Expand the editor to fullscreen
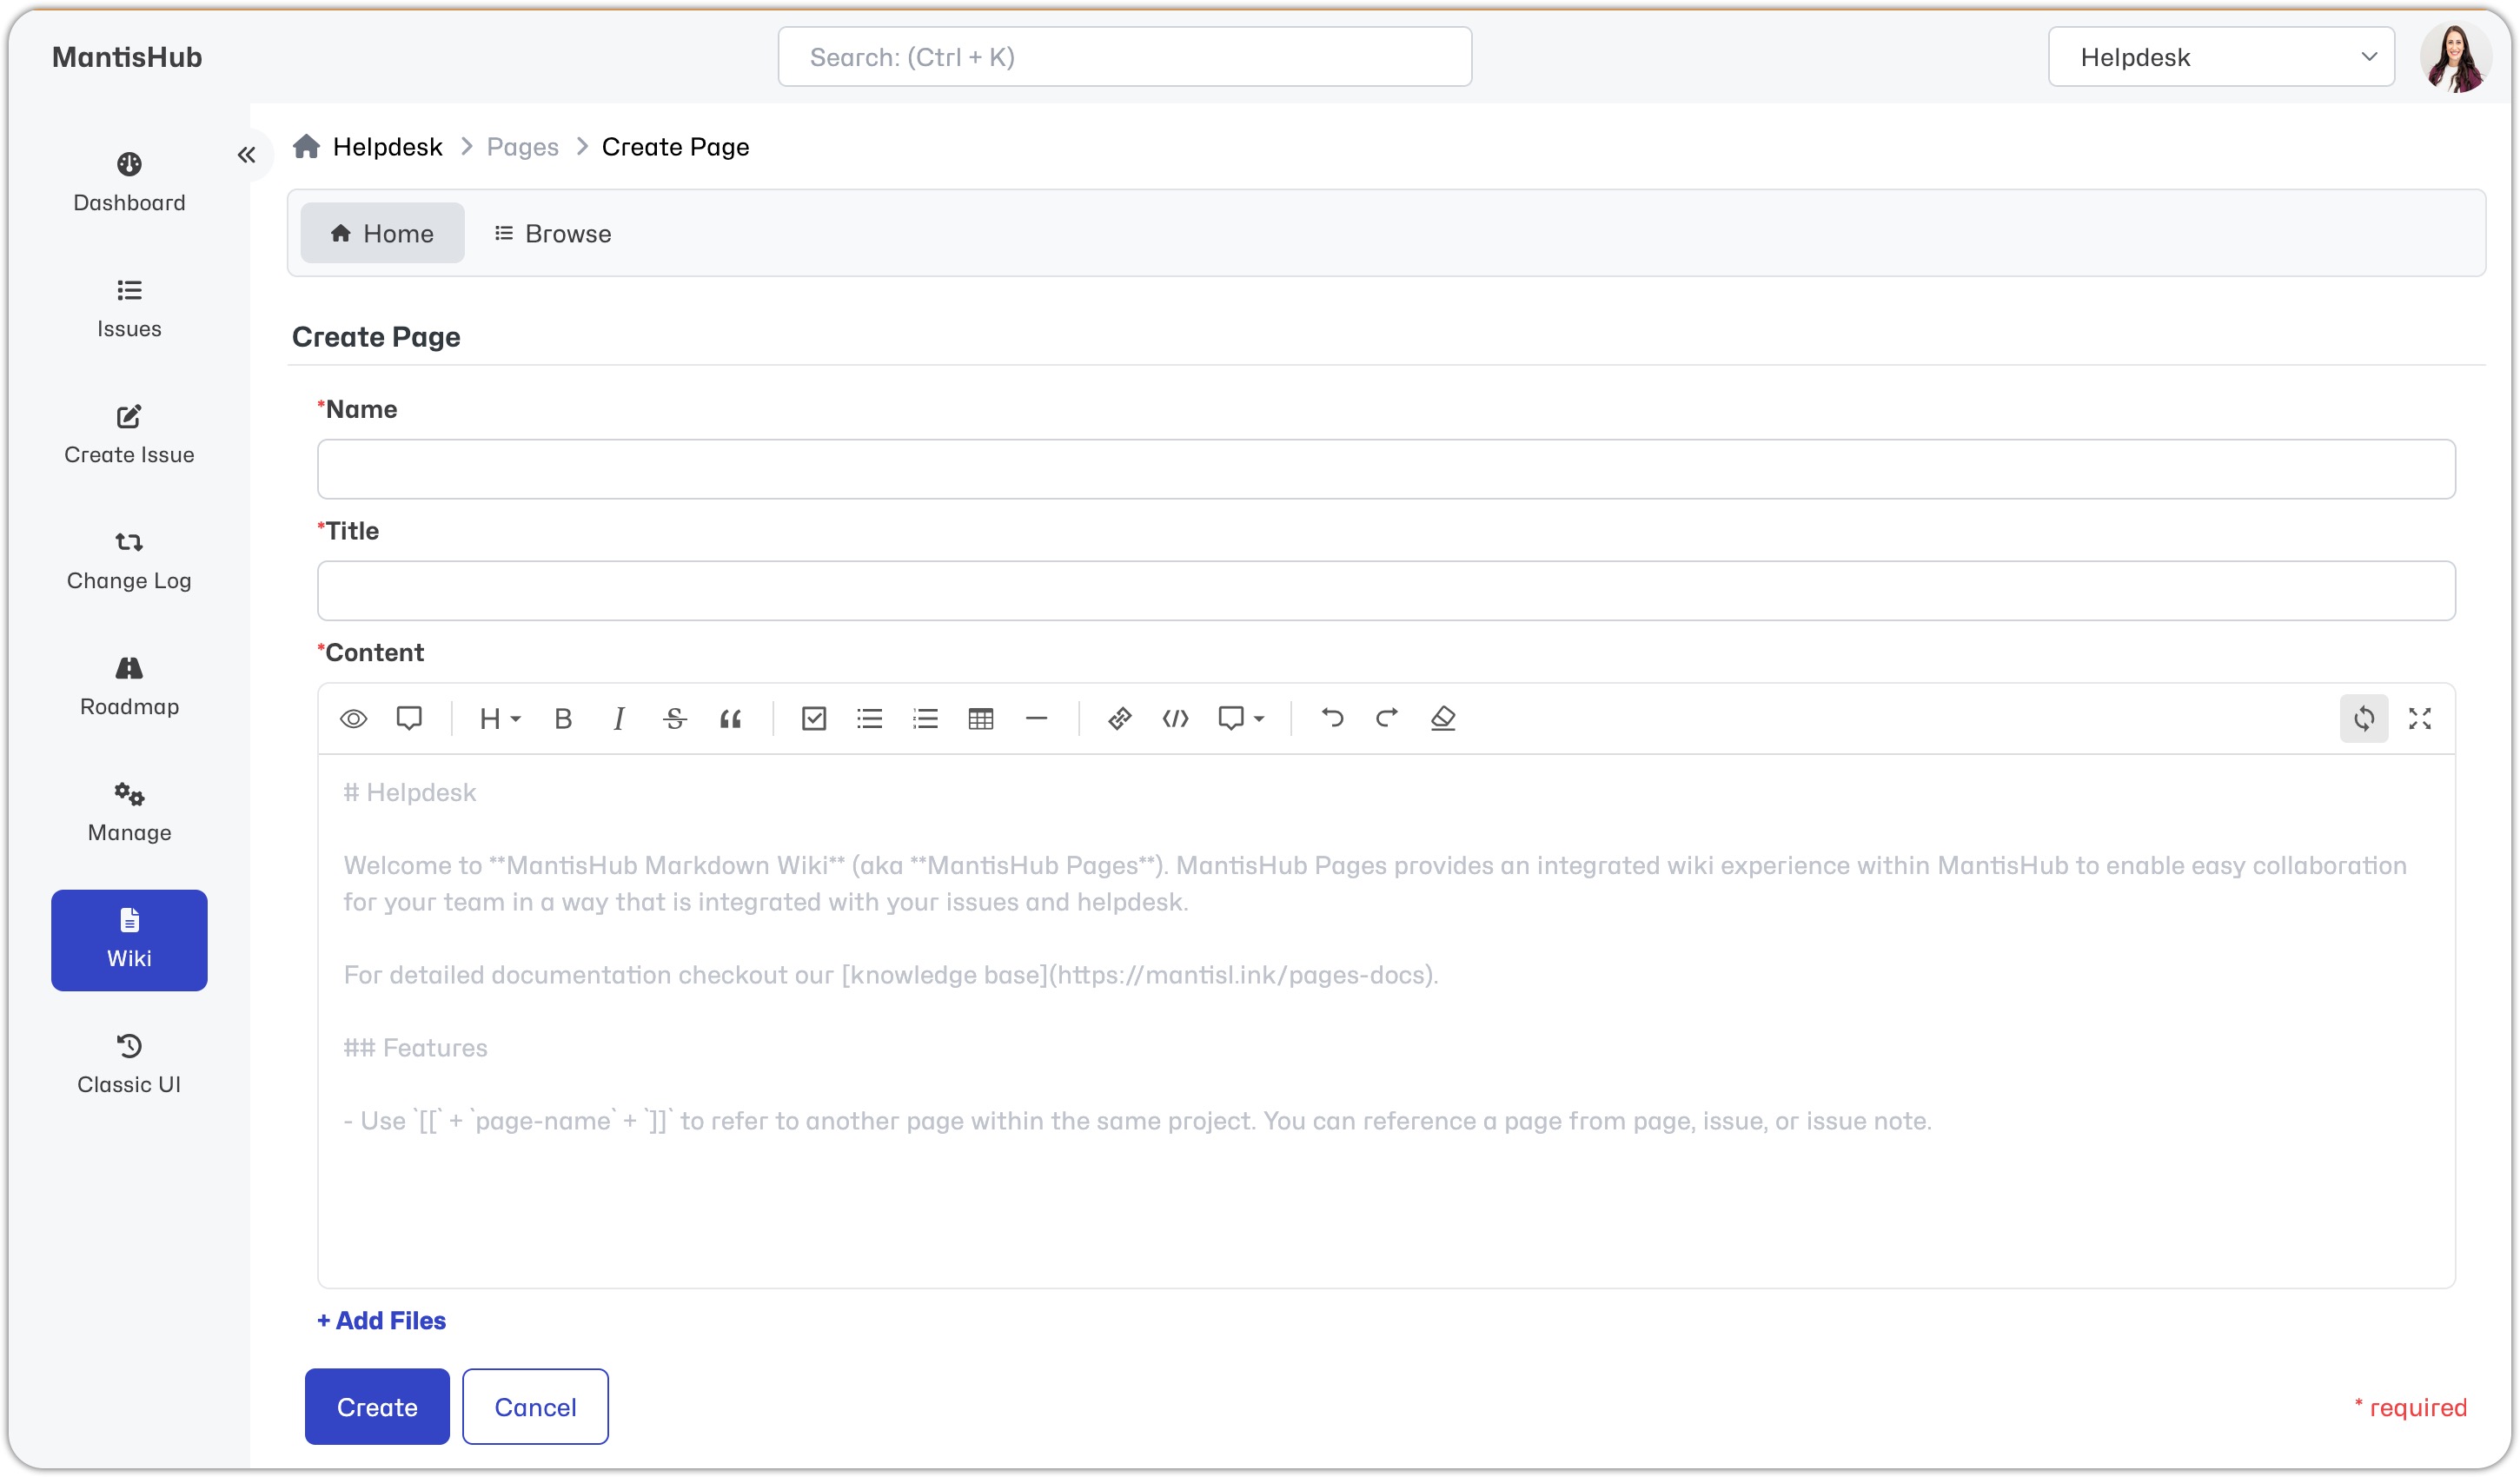 click(2420, 719)
